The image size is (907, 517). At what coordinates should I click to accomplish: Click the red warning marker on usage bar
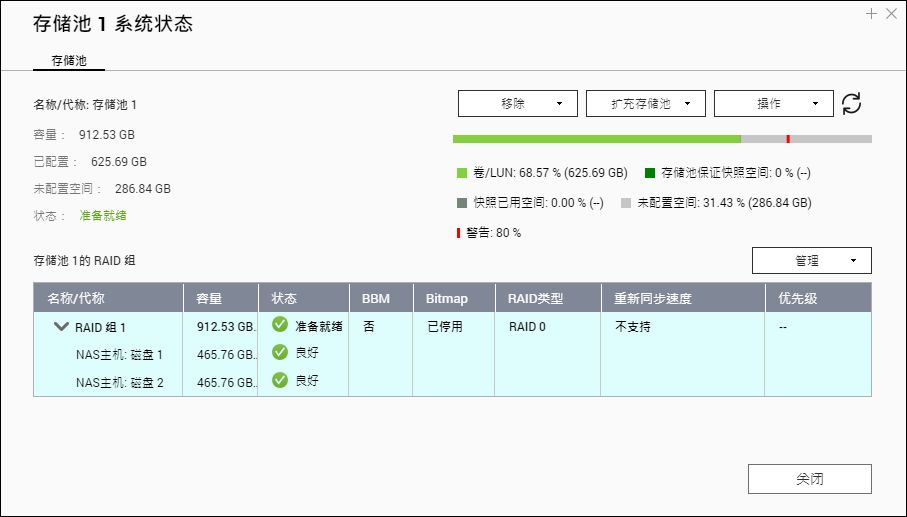pyautogui.click(x=788, y=139)
